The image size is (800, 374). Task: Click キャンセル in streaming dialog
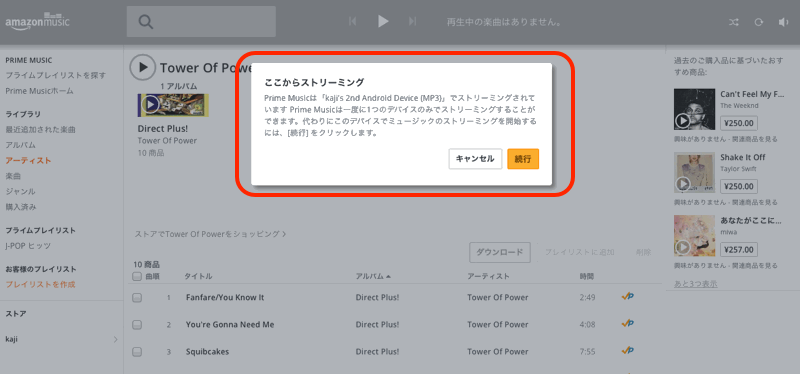[x=475, y=159]
